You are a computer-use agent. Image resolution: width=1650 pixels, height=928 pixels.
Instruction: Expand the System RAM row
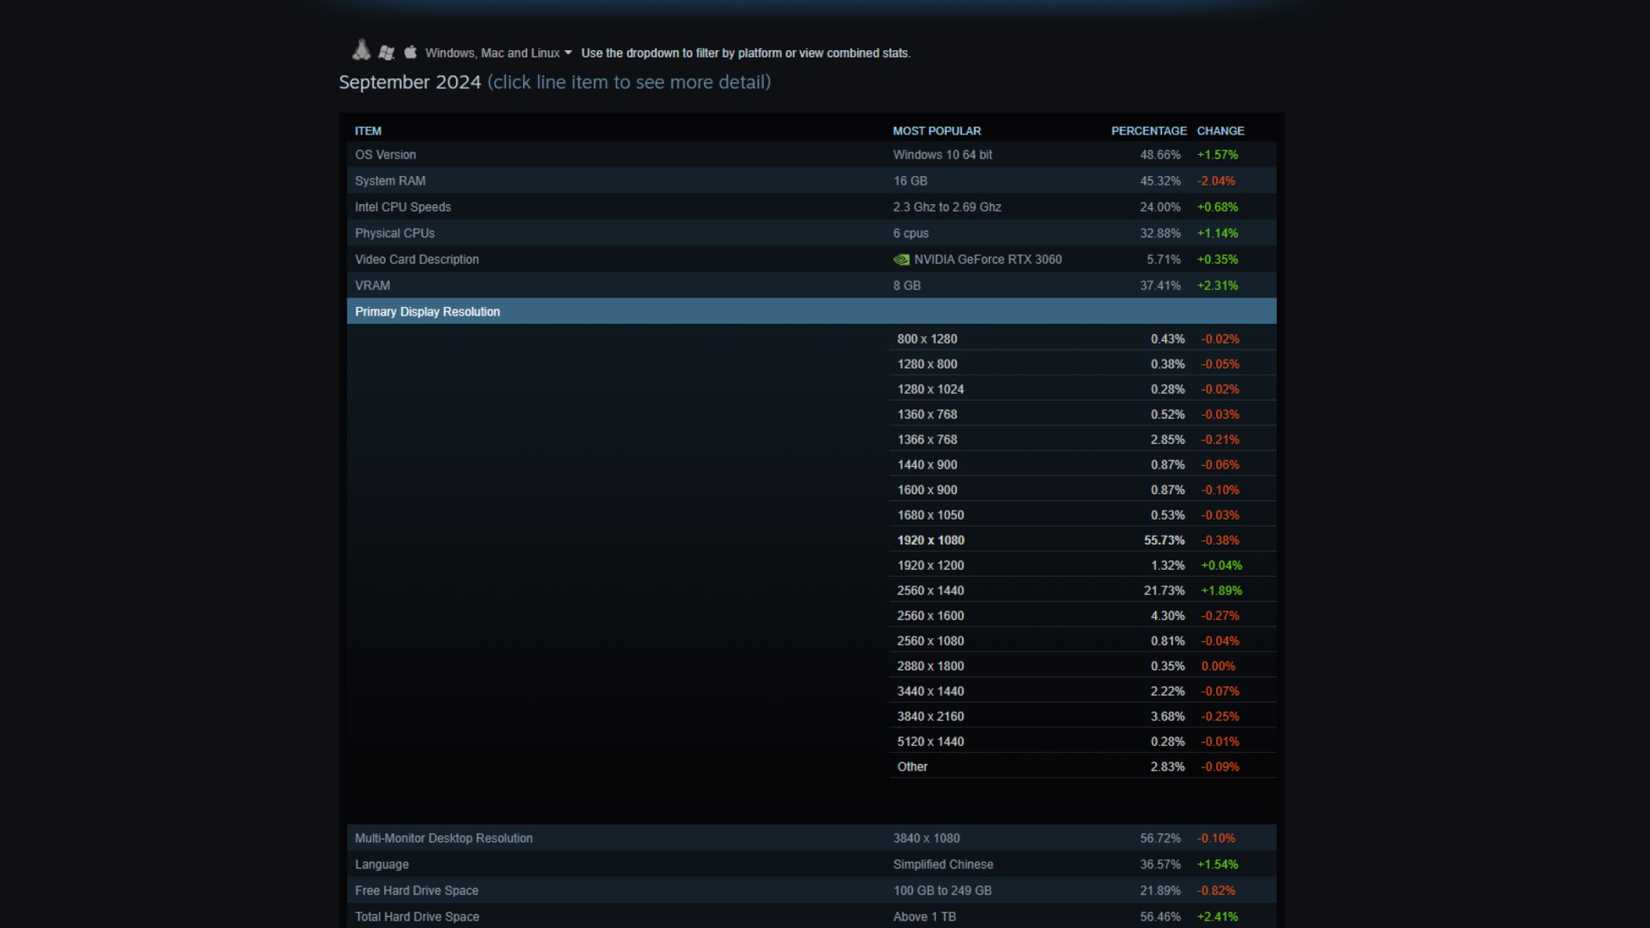(811, 181)
